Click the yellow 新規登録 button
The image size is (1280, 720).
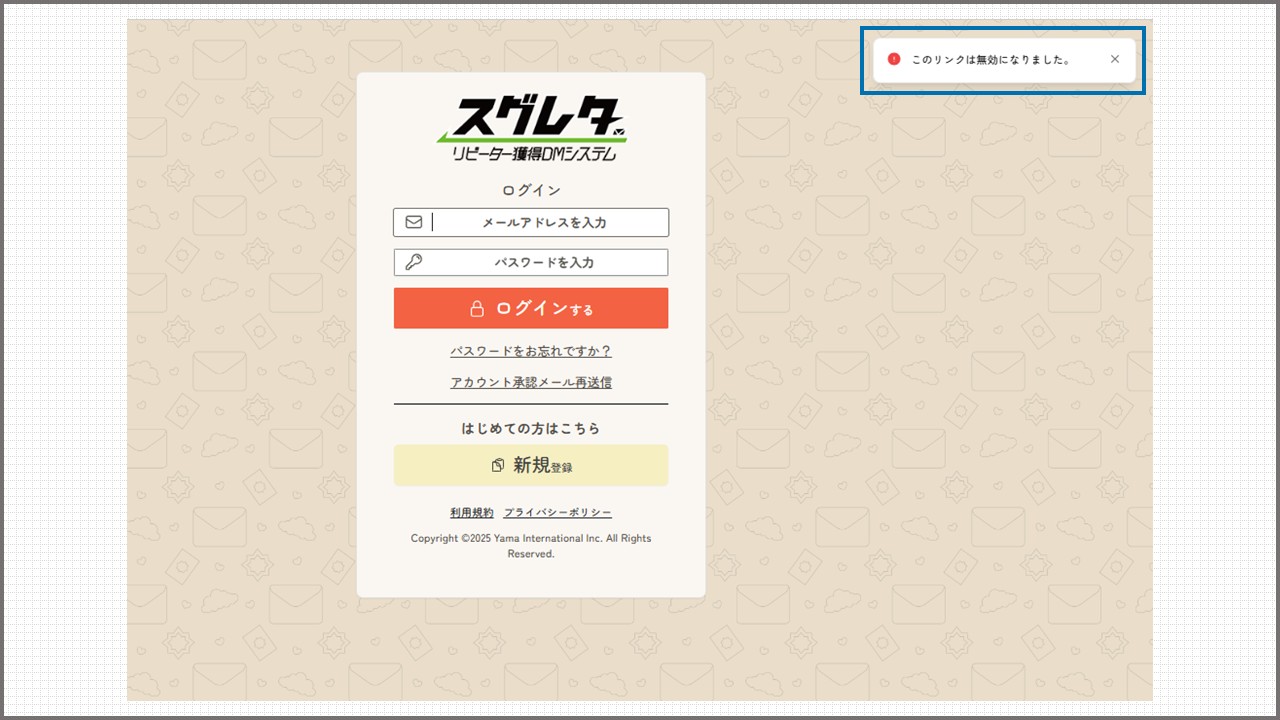coord(531,465)
